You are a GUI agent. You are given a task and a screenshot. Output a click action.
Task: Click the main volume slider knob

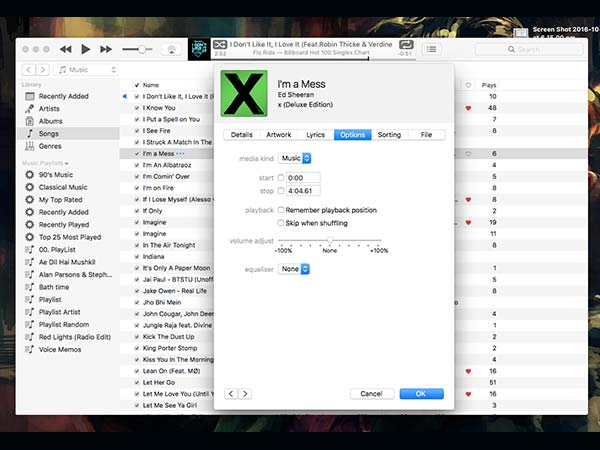pos(142,49)
